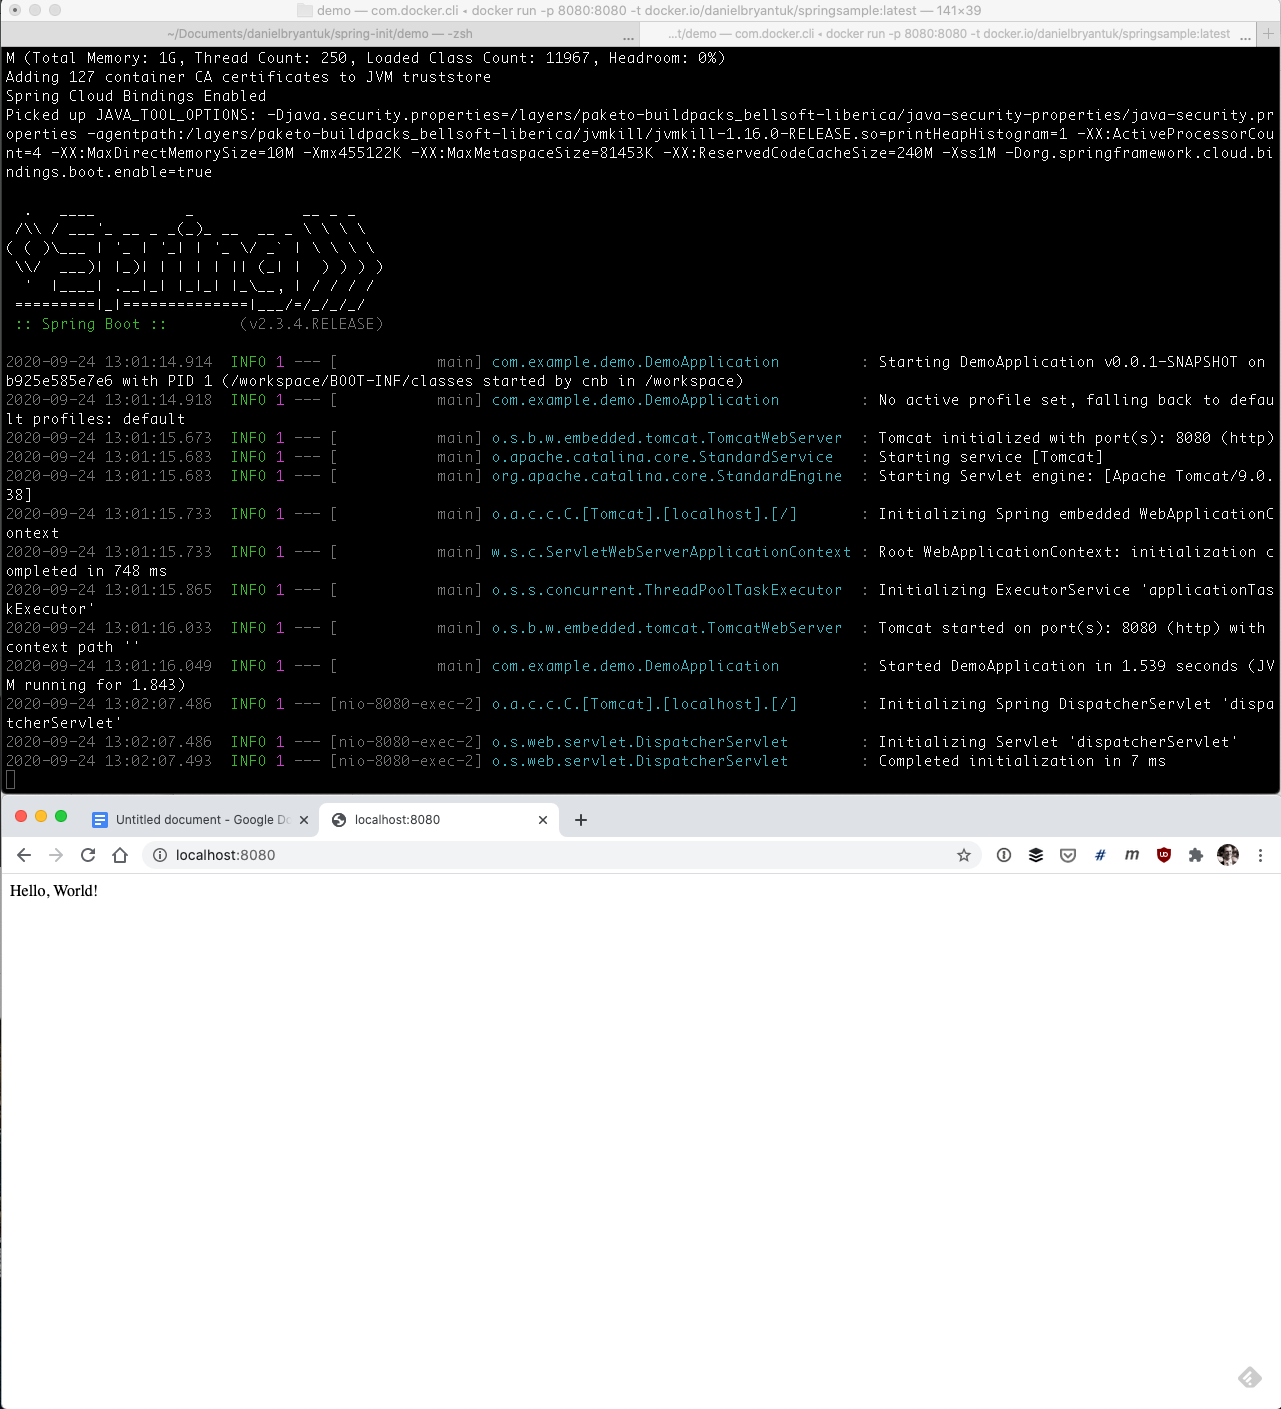Bookmark this page with the star icon
This screenshot has width=1281, height=1409.
pos(964,855)
